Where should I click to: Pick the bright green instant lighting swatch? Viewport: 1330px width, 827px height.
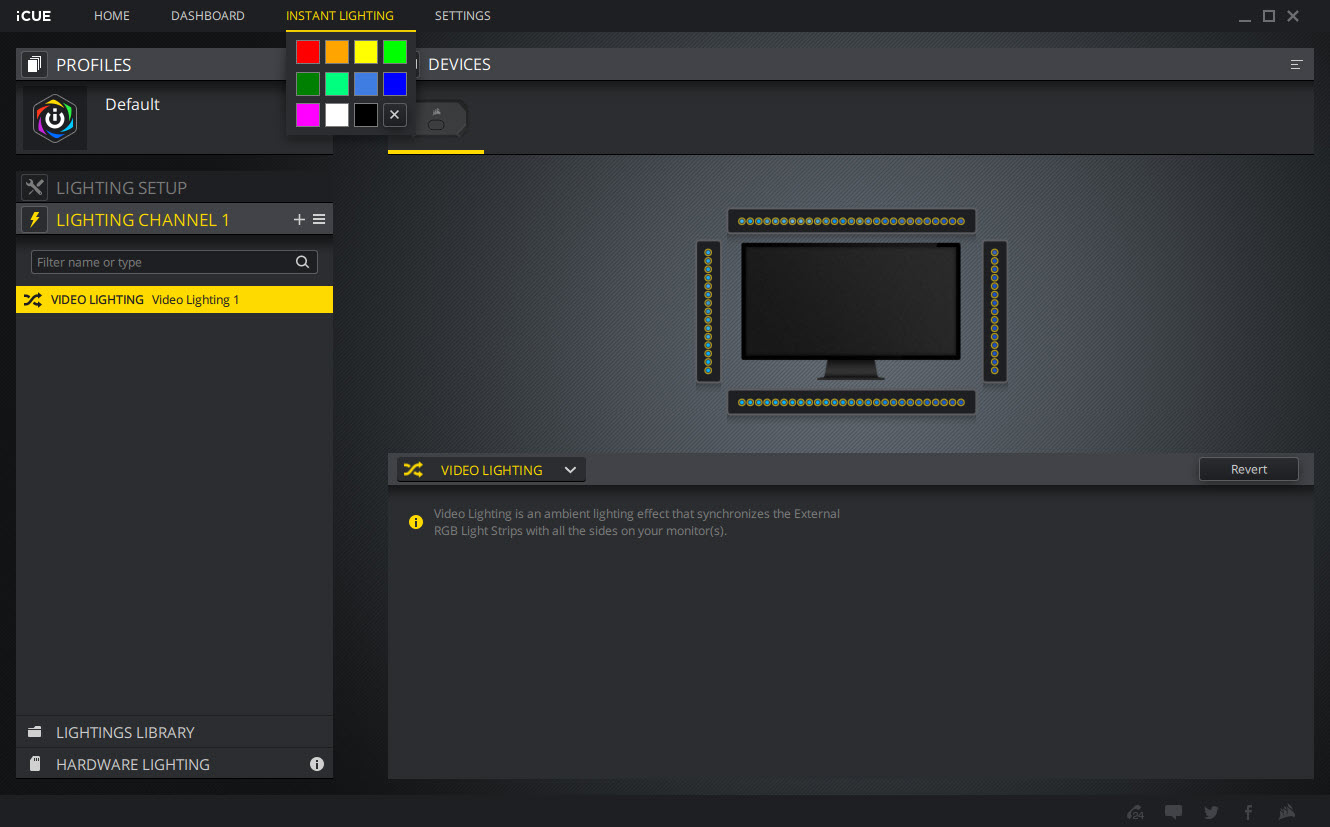click(395, 52)
